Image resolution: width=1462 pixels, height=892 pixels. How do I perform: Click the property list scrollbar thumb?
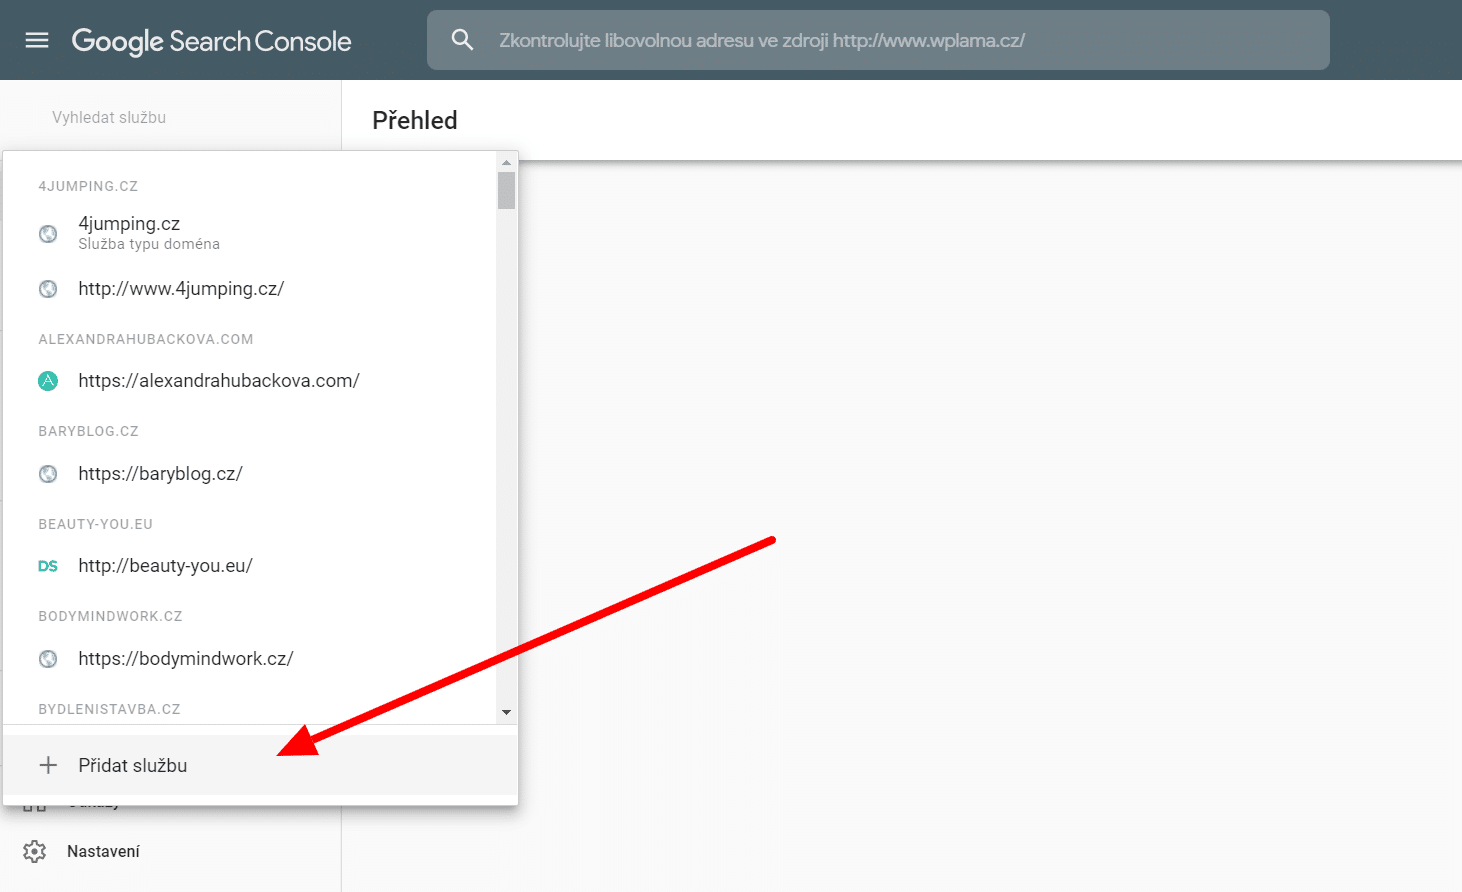tap(506, 190)
